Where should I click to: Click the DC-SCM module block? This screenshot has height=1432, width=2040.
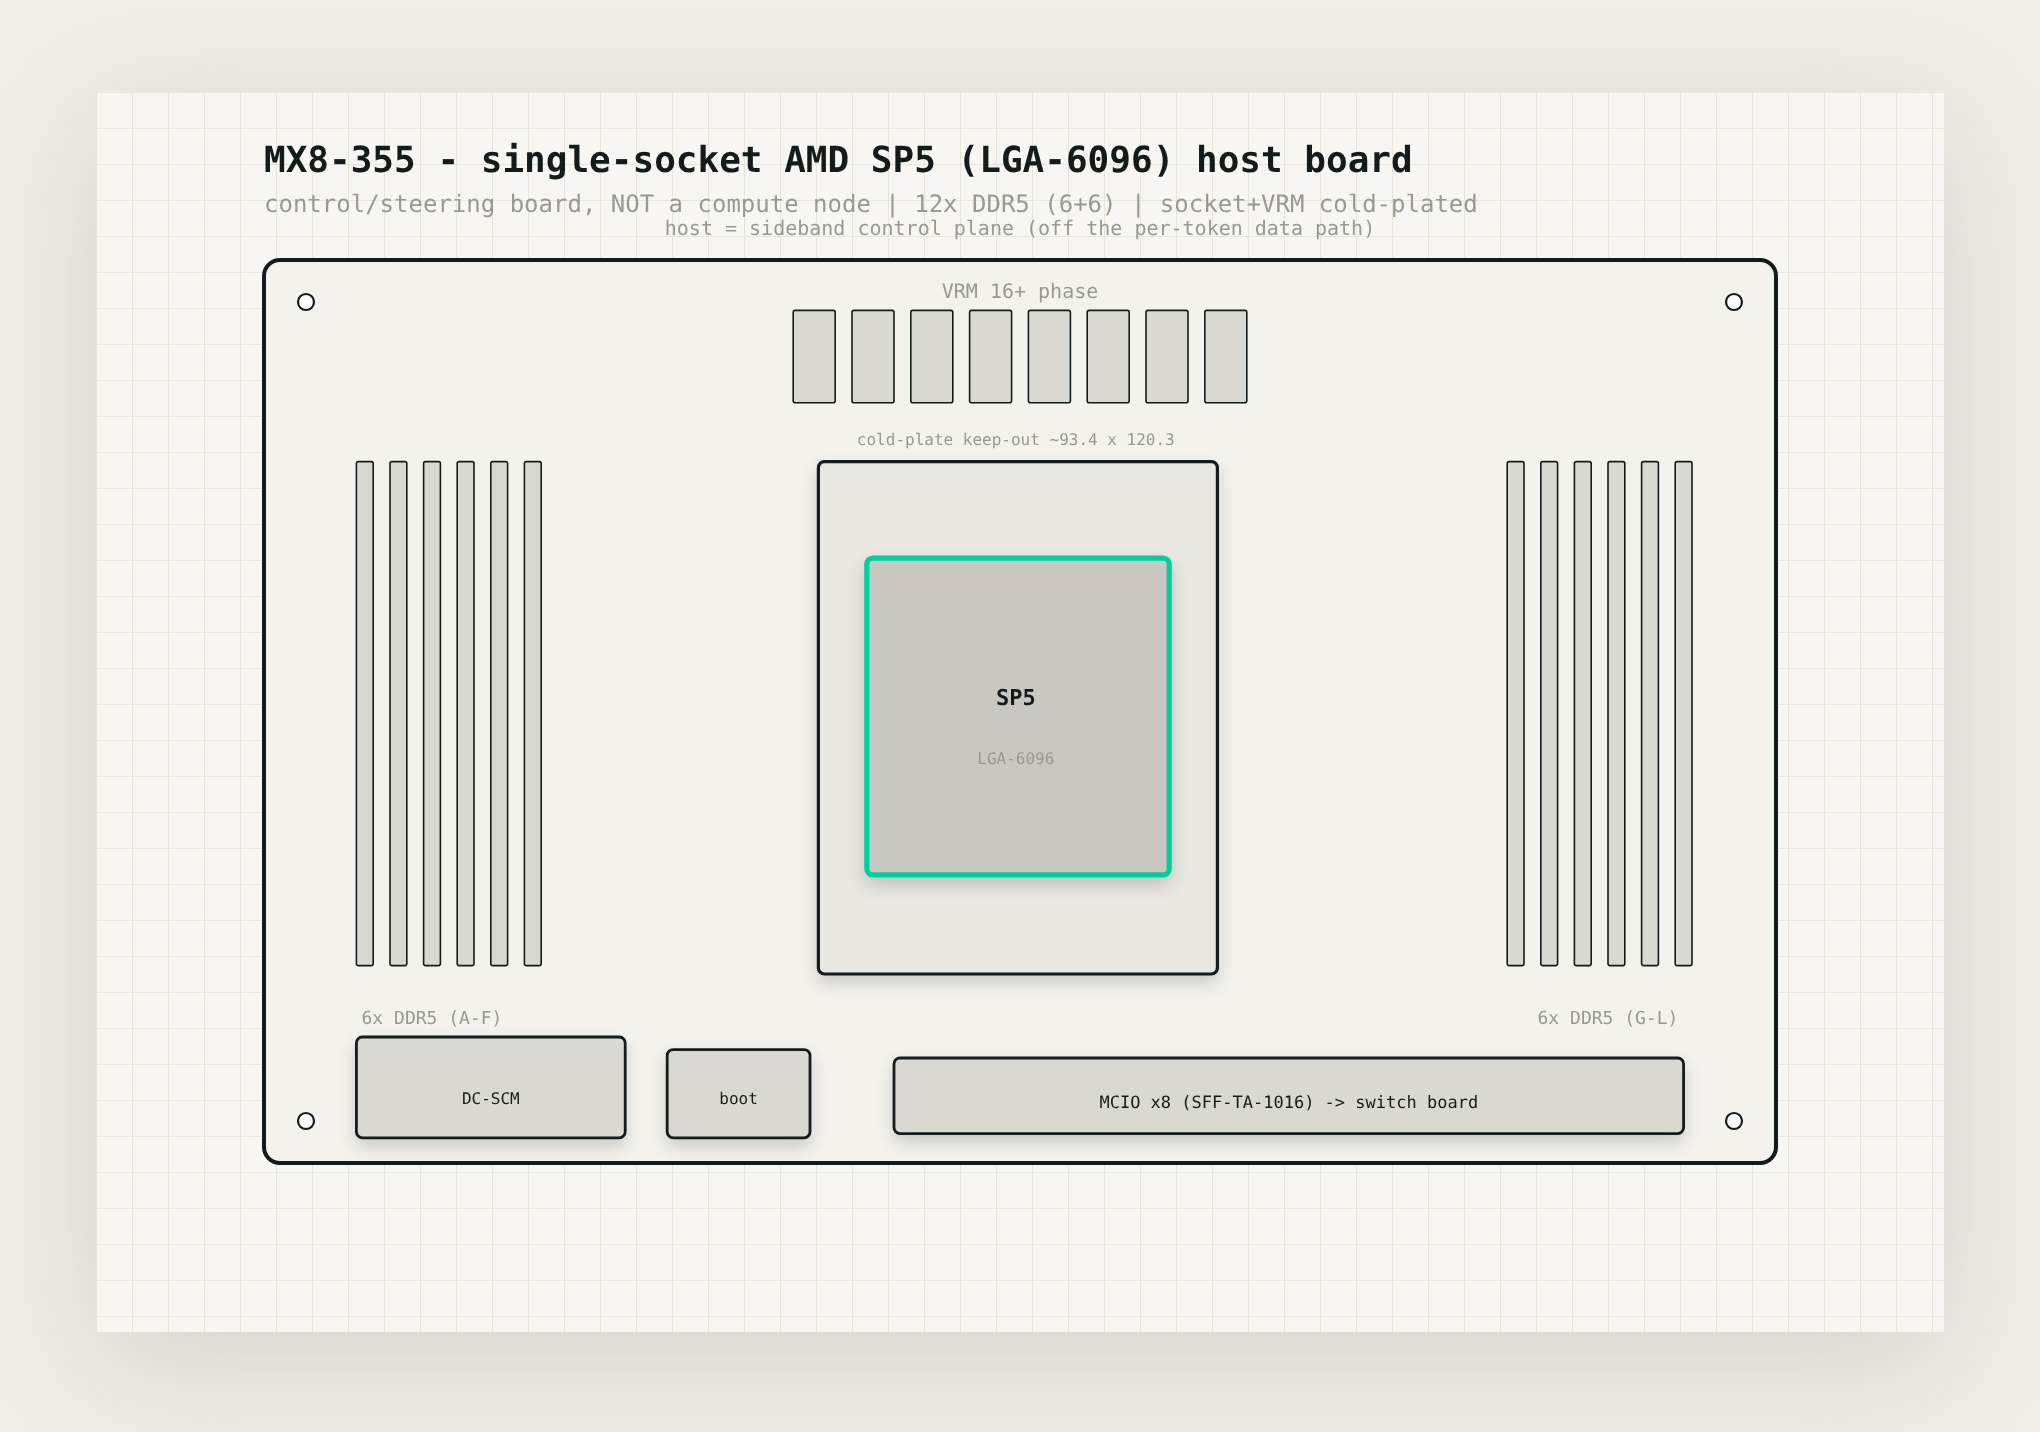(490, 1087)
